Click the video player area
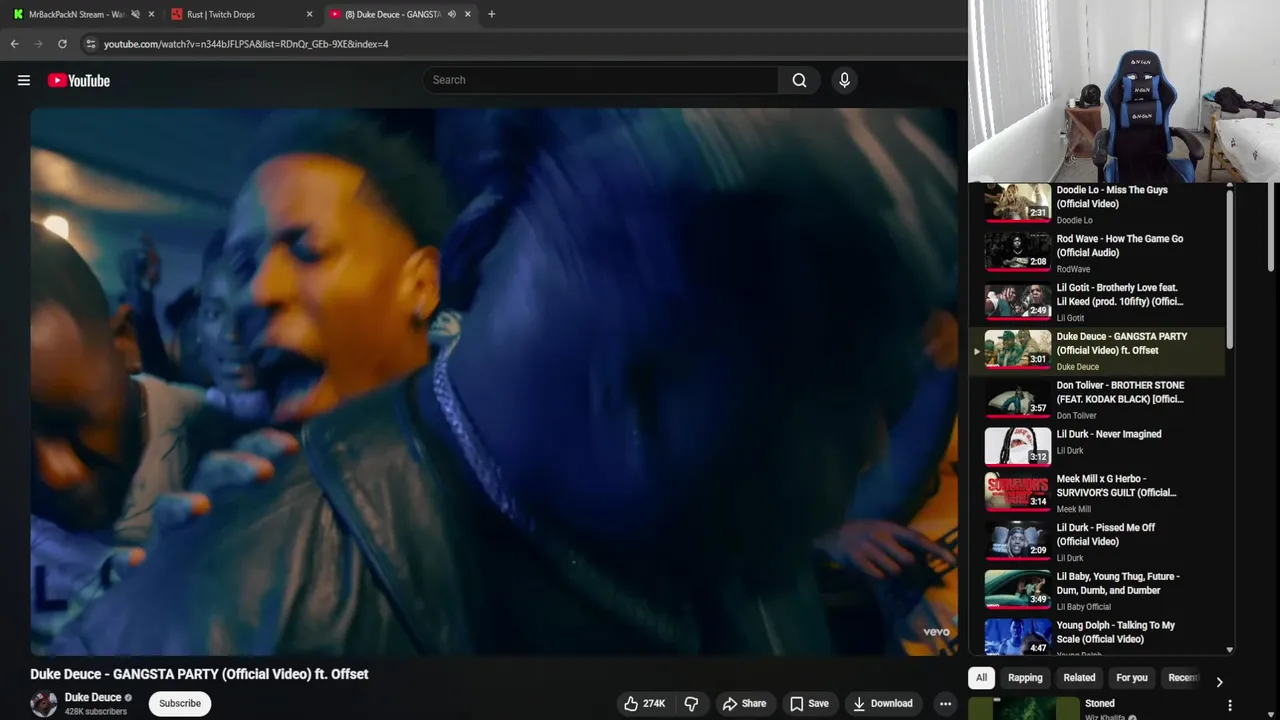The height and width of the screenshot is (720, 1280). [x=494, y=382]
